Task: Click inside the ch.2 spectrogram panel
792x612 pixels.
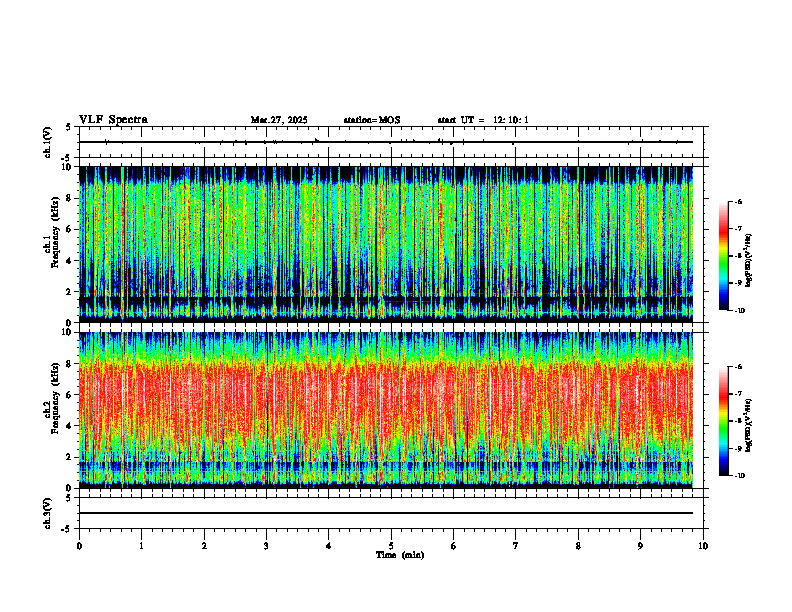Action: click(386, 410)
